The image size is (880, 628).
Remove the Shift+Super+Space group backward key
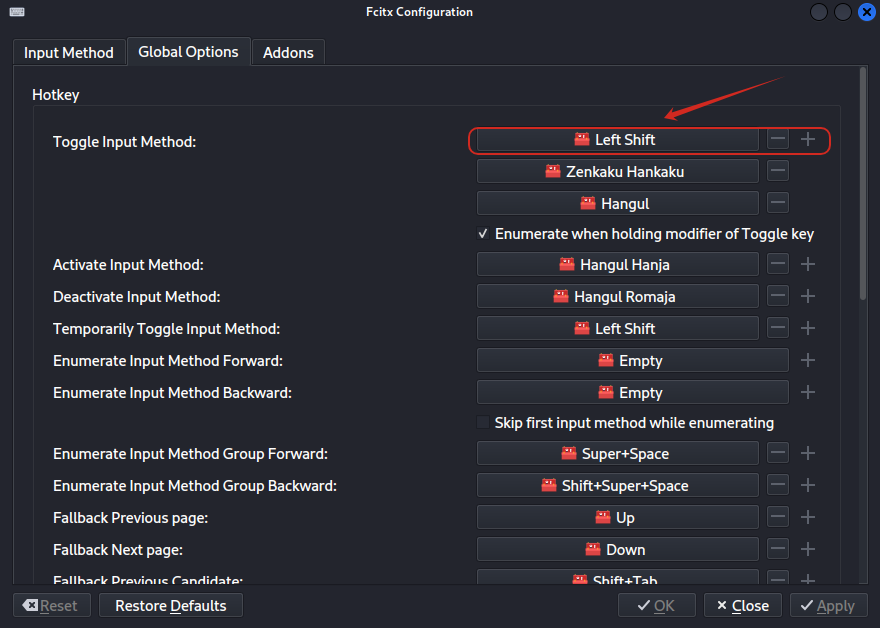coord(778,485)
